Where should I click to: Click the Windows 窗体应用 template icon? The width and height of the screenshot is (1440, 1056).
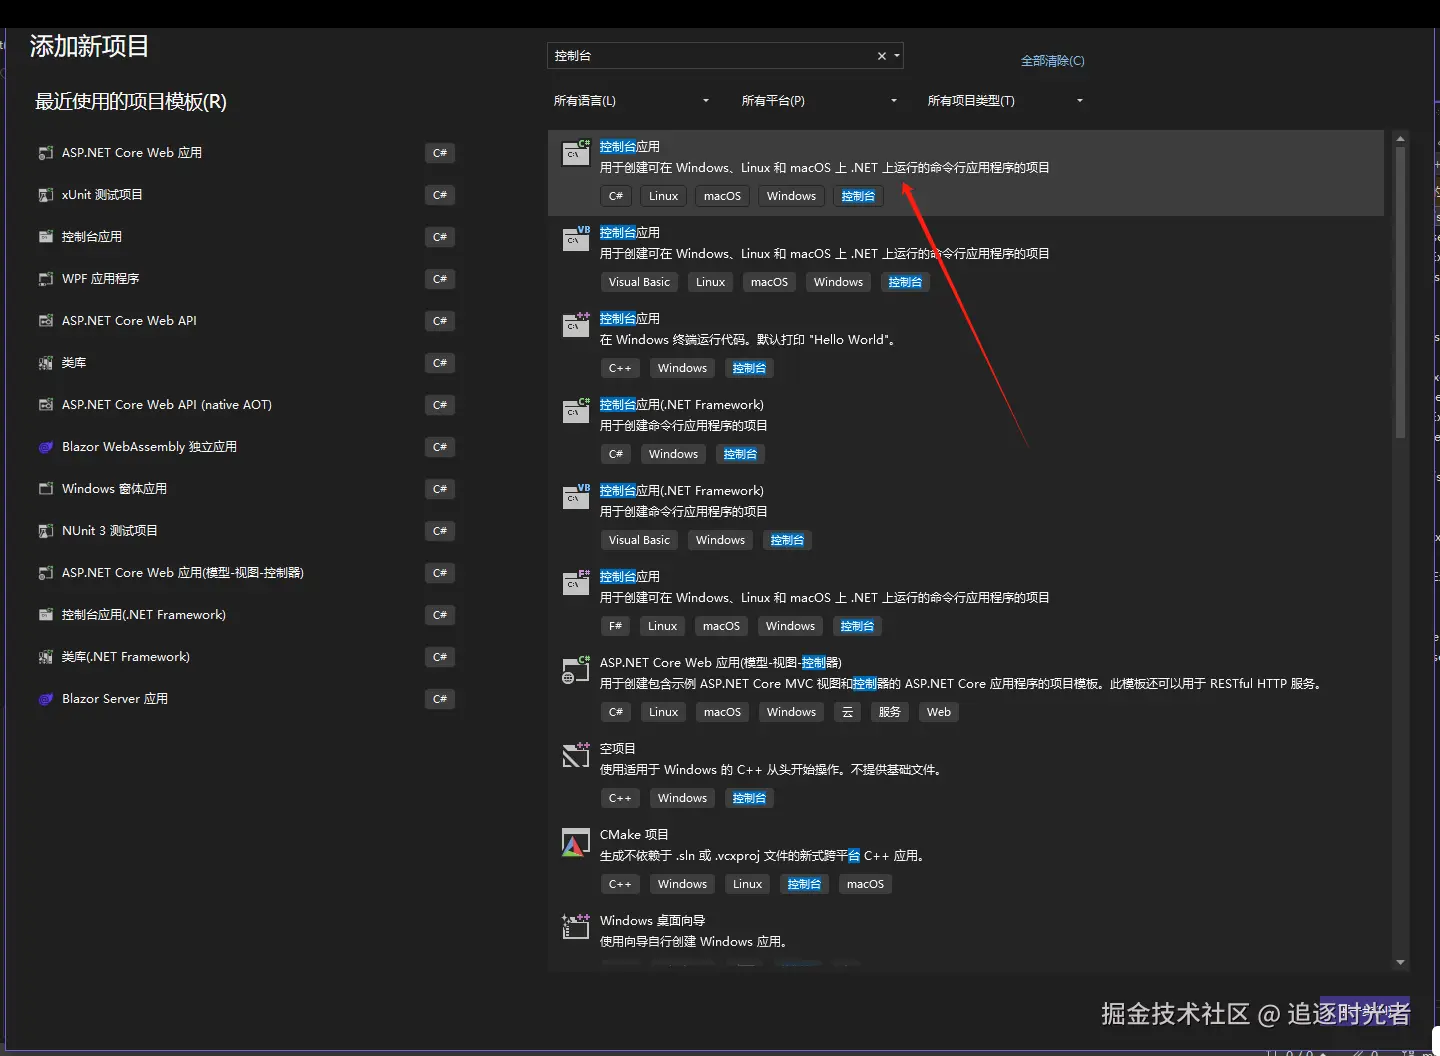[x=46, y=489]
